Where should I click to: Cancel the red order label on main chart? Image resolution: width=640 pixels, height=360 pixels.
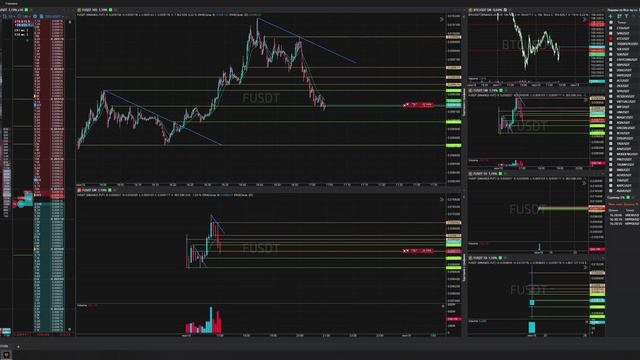pyautogui.click(x=407, y=105)
